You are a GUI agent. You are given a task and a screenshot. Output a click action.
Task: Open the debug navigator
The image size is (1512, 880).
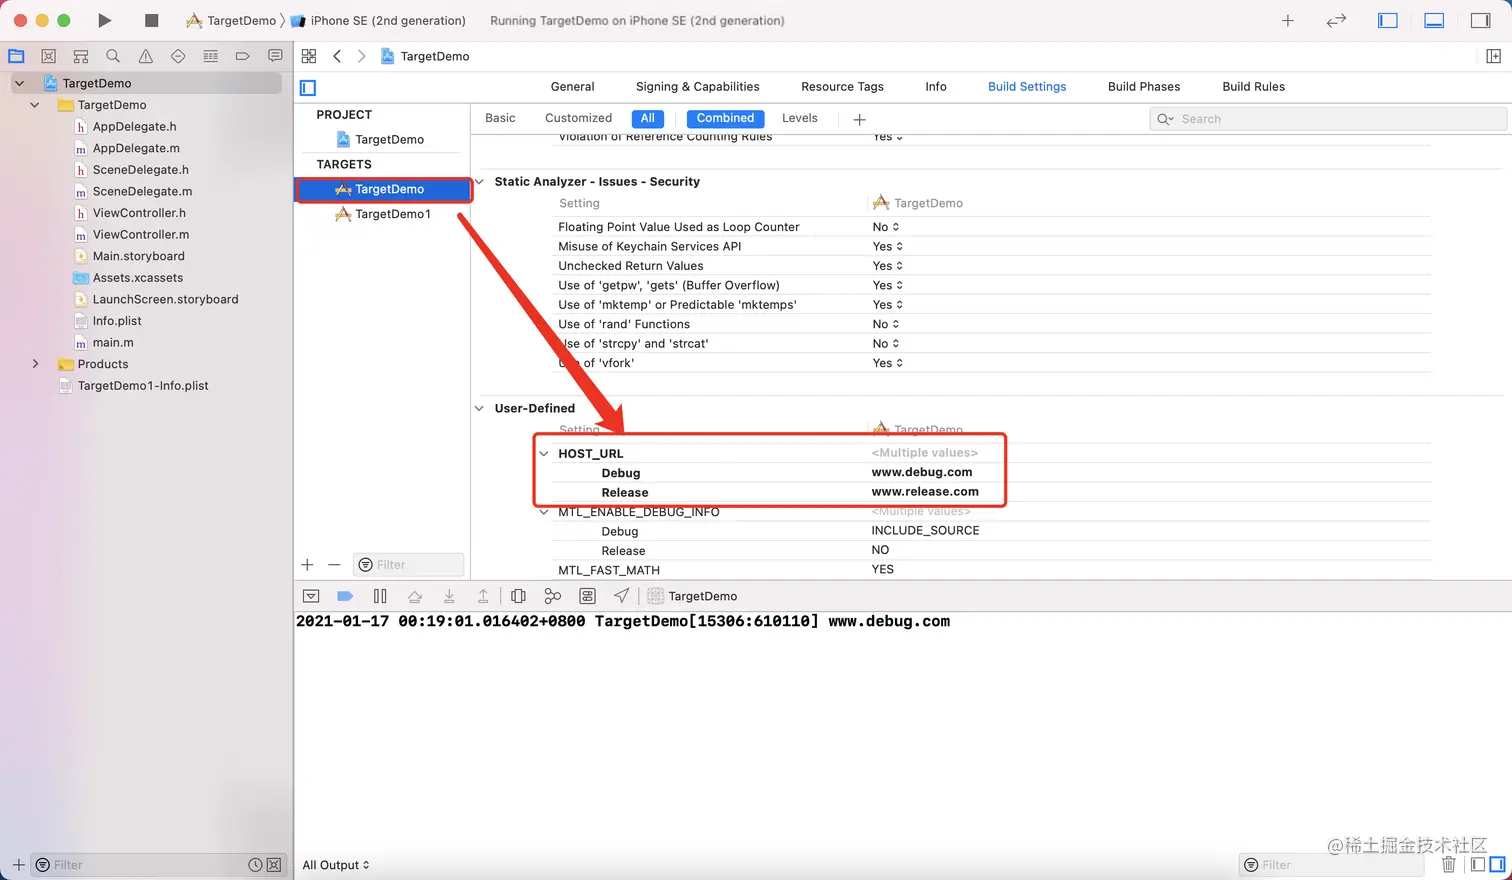coord(210,56)
